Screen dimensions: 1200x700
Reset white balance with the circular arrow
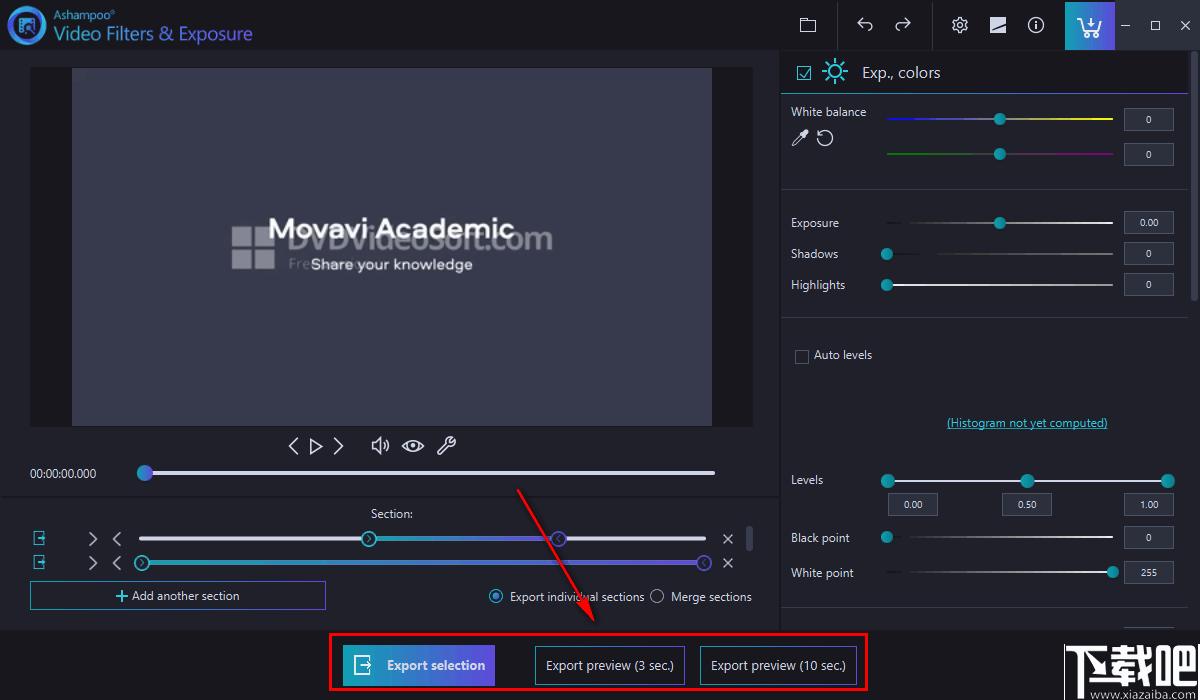825,138
